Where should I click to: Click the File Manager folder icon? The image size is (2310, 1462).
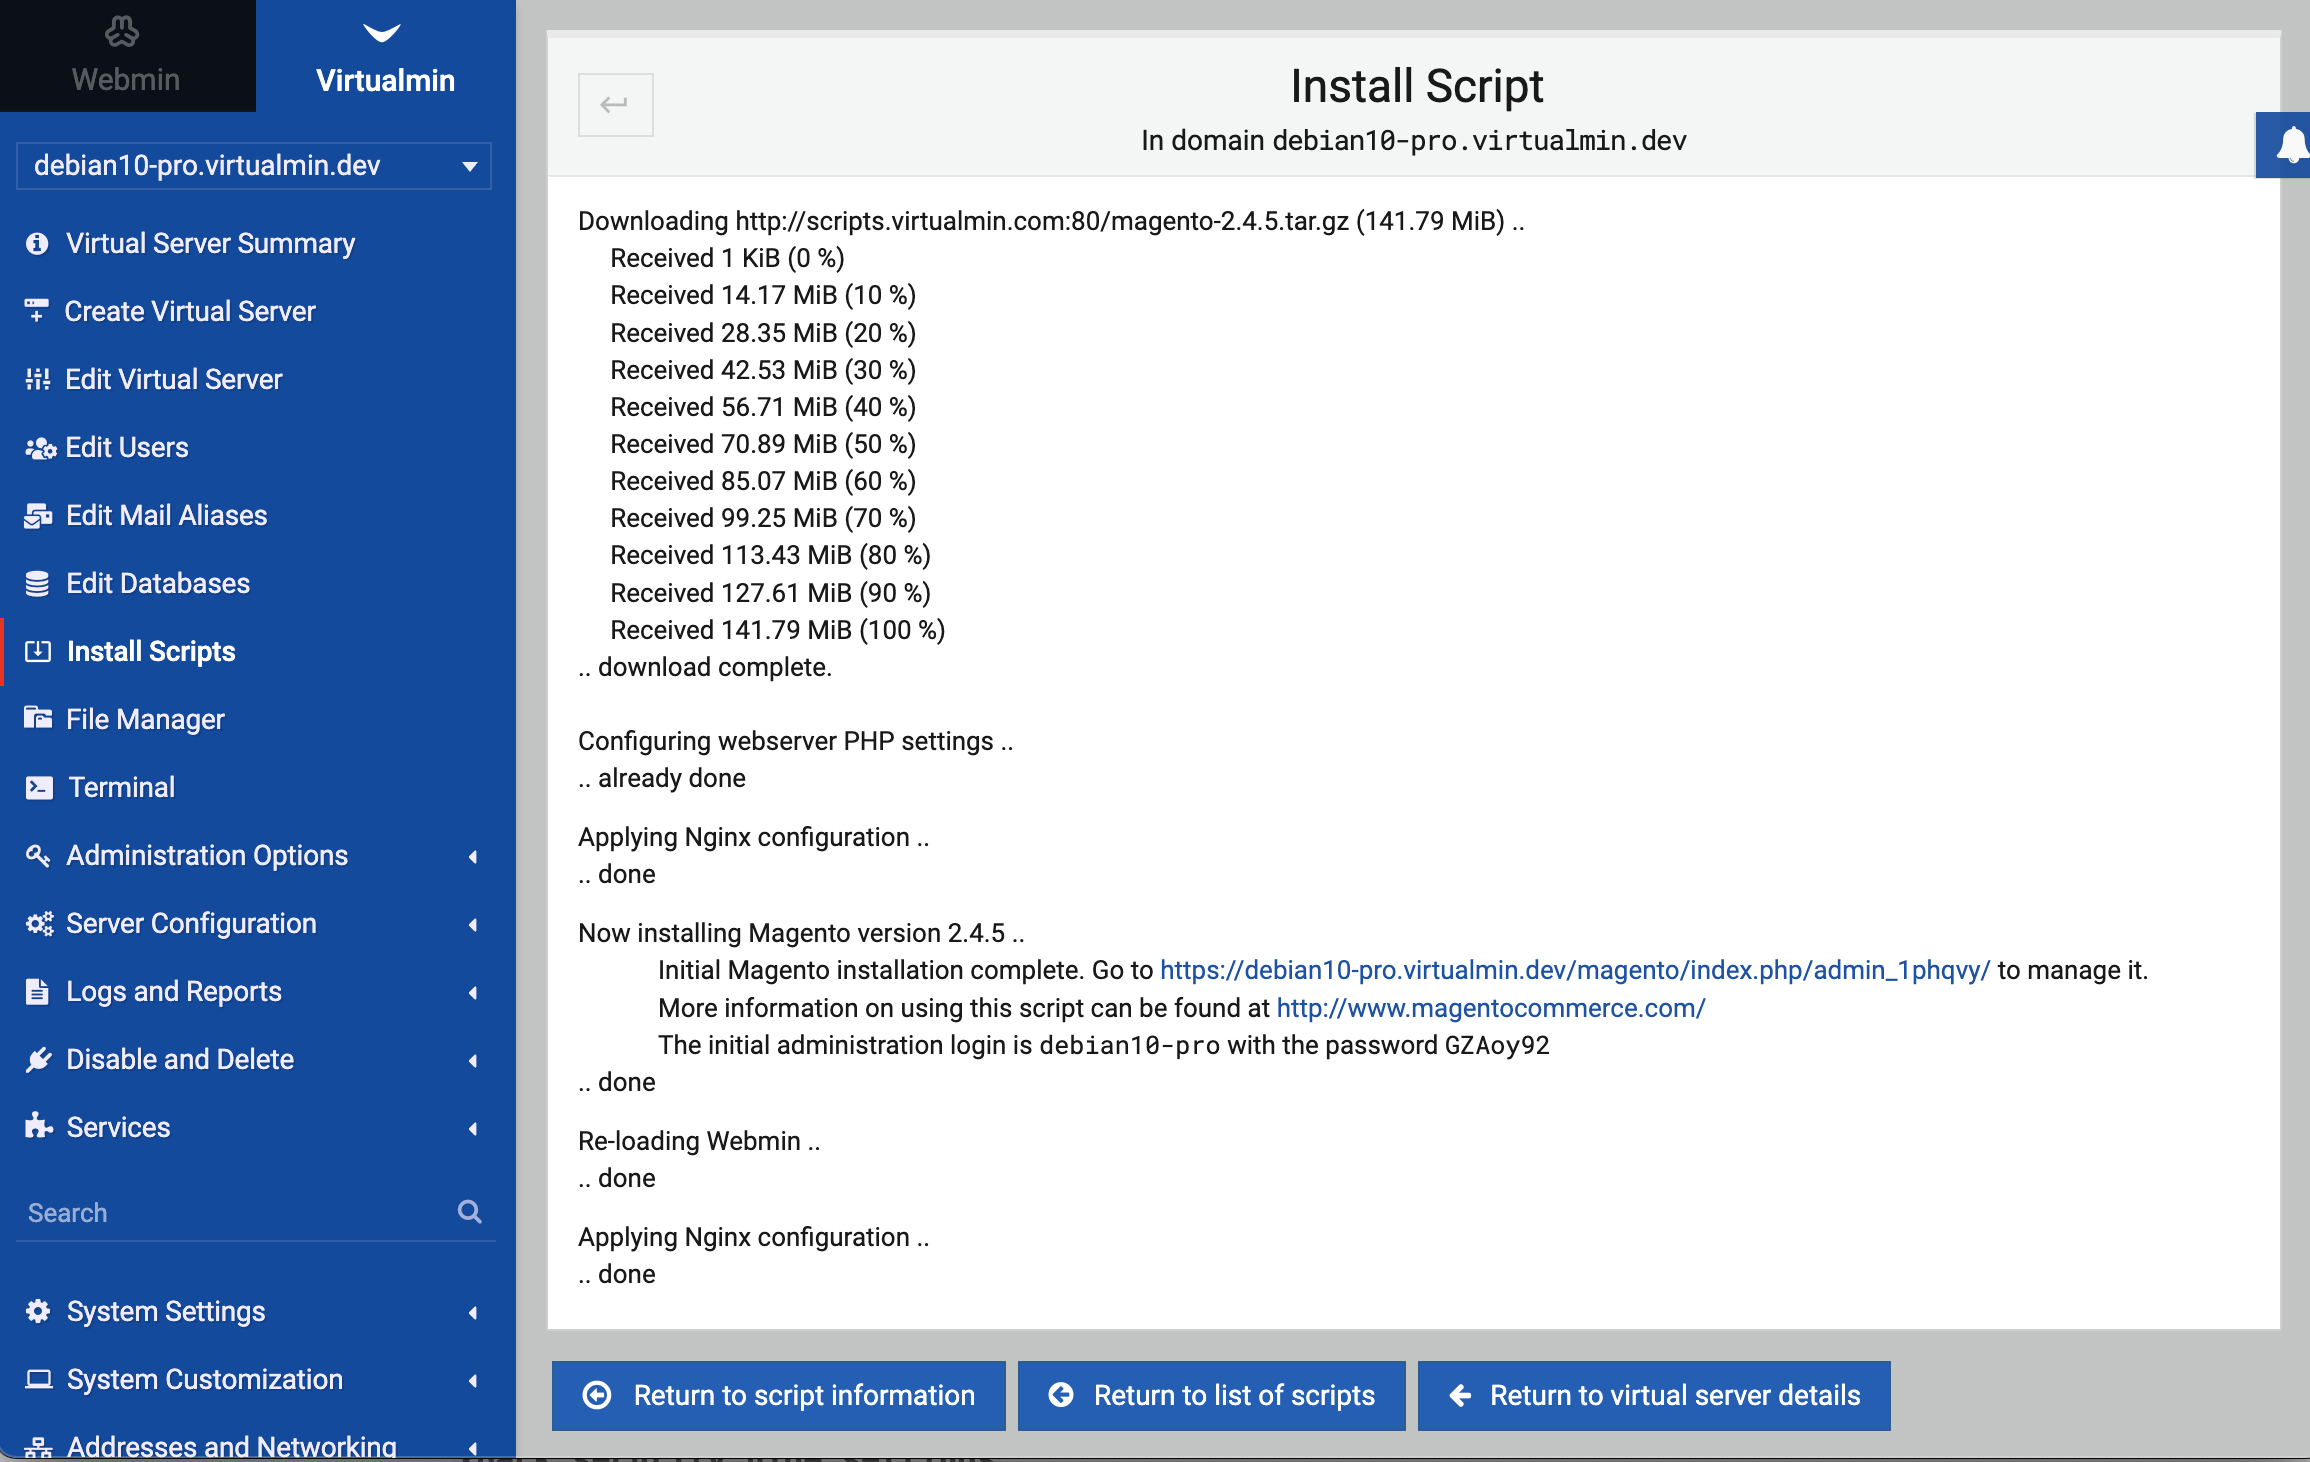[37, 718]
